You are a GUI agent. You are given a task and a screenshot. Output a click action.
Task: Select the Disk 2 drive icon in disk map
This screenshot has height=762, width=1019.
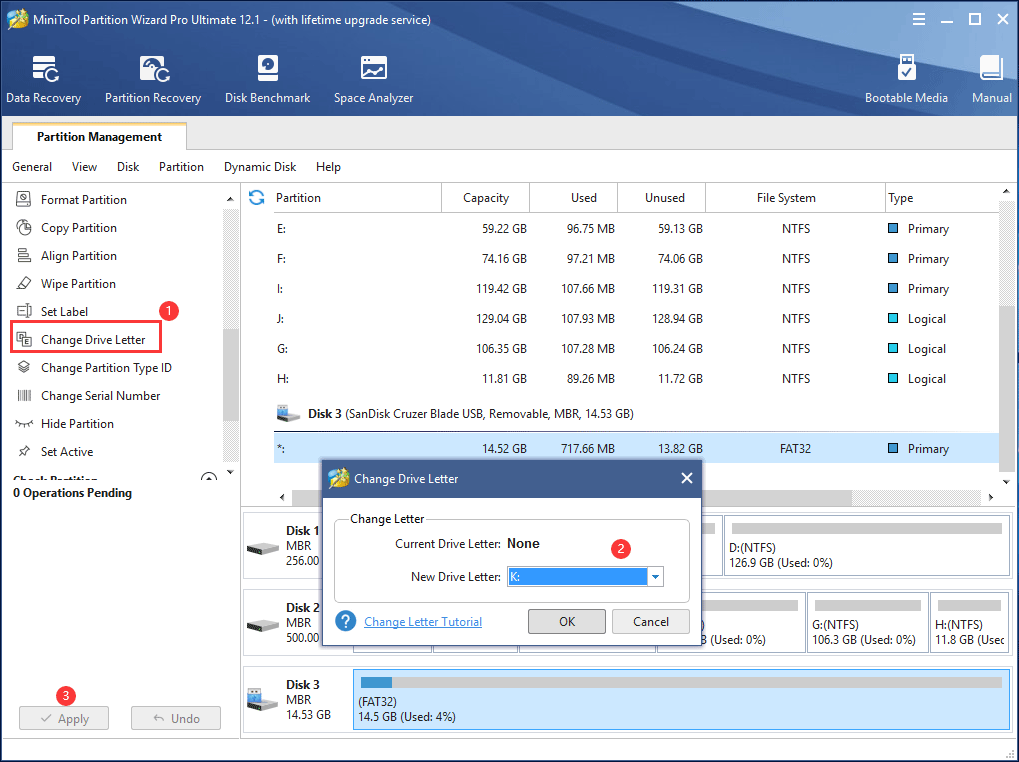click(263, 625)
